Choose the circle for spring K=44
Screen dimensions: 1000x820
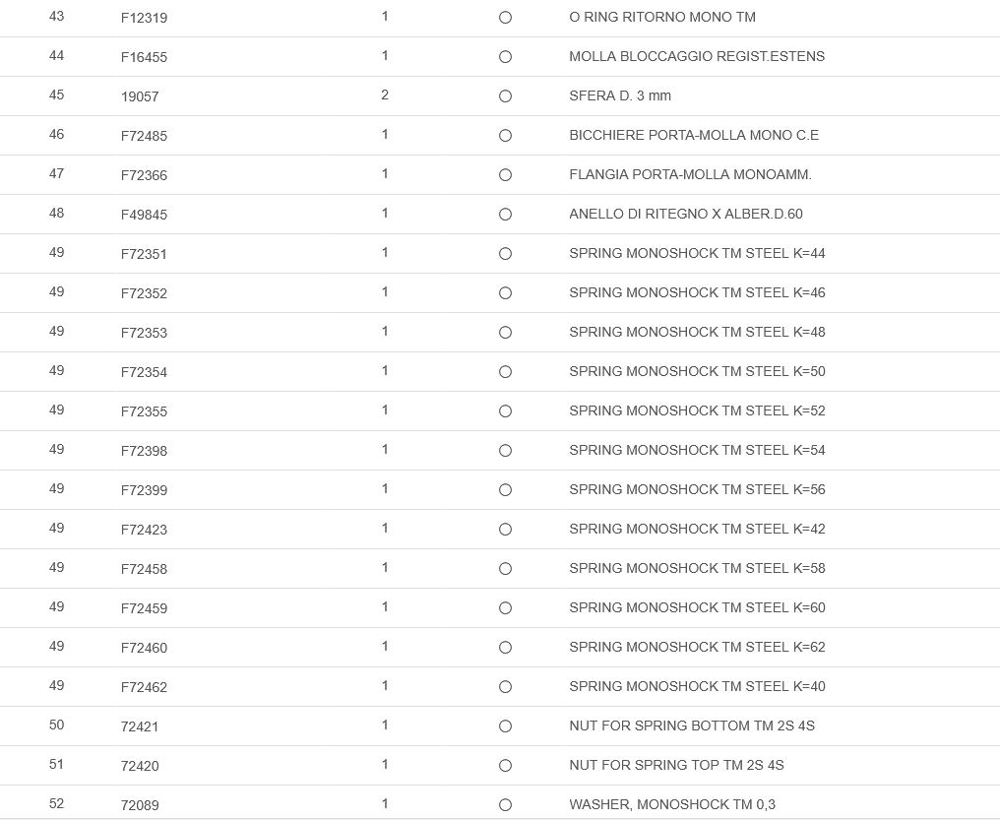point(505,254)
